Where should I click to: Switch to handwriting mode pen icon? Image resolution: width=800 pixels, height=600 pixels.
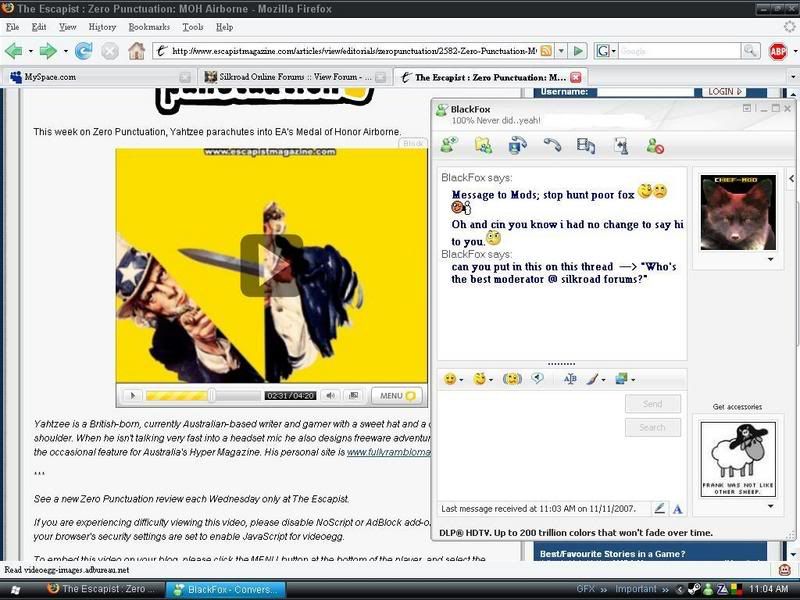point(659,508)
